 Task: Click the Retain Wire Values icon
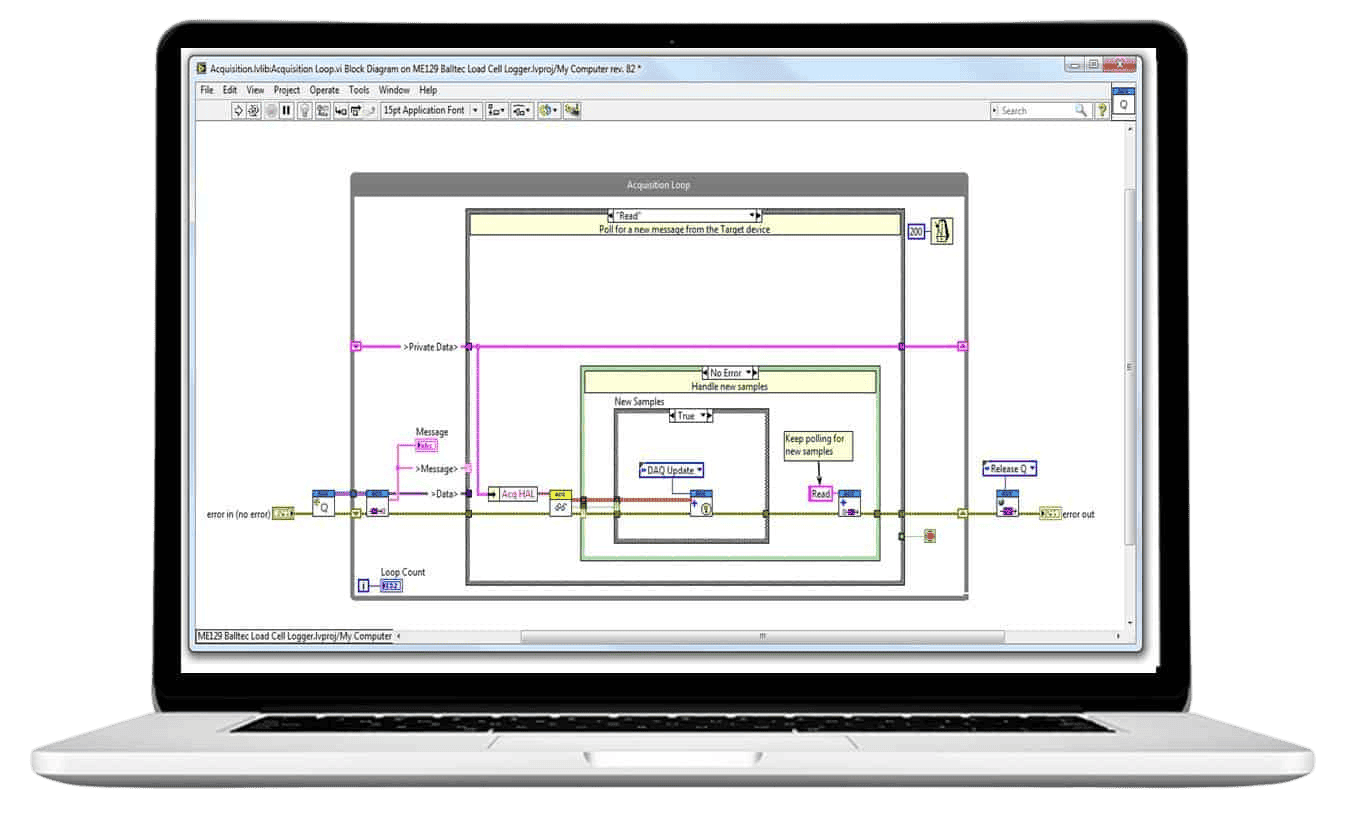coord(322,110)
